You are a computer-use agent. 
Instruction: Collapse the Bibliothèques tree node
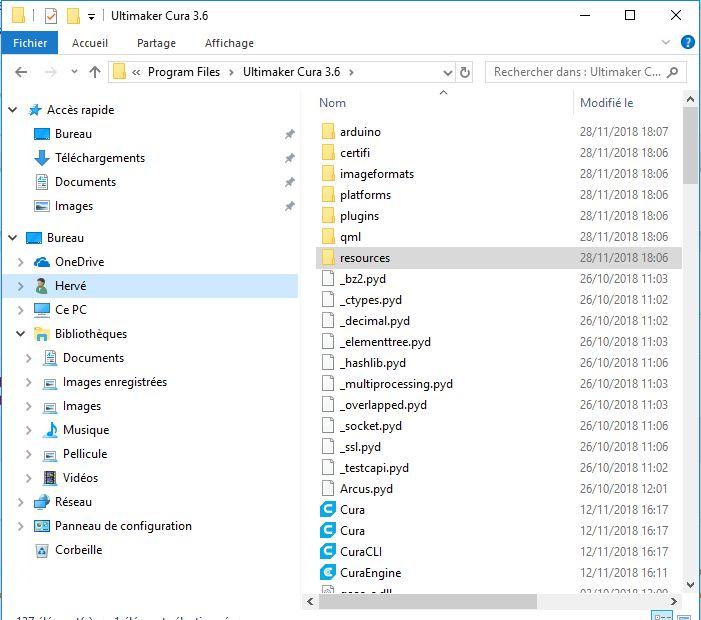click(21, 333)
